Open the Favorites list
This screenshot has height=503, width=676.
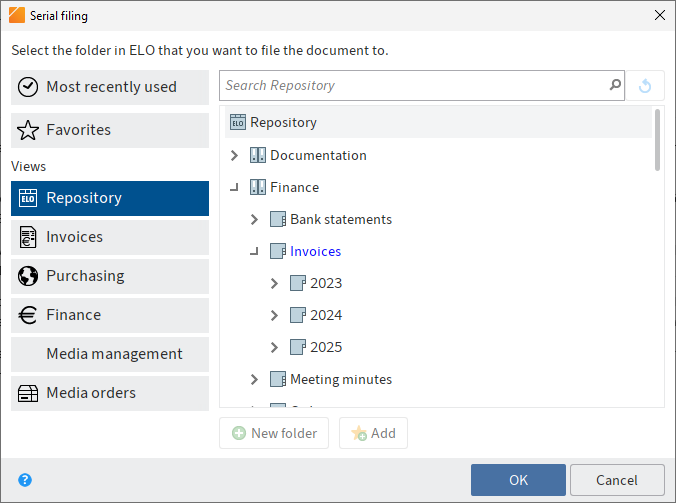point(110,131)
